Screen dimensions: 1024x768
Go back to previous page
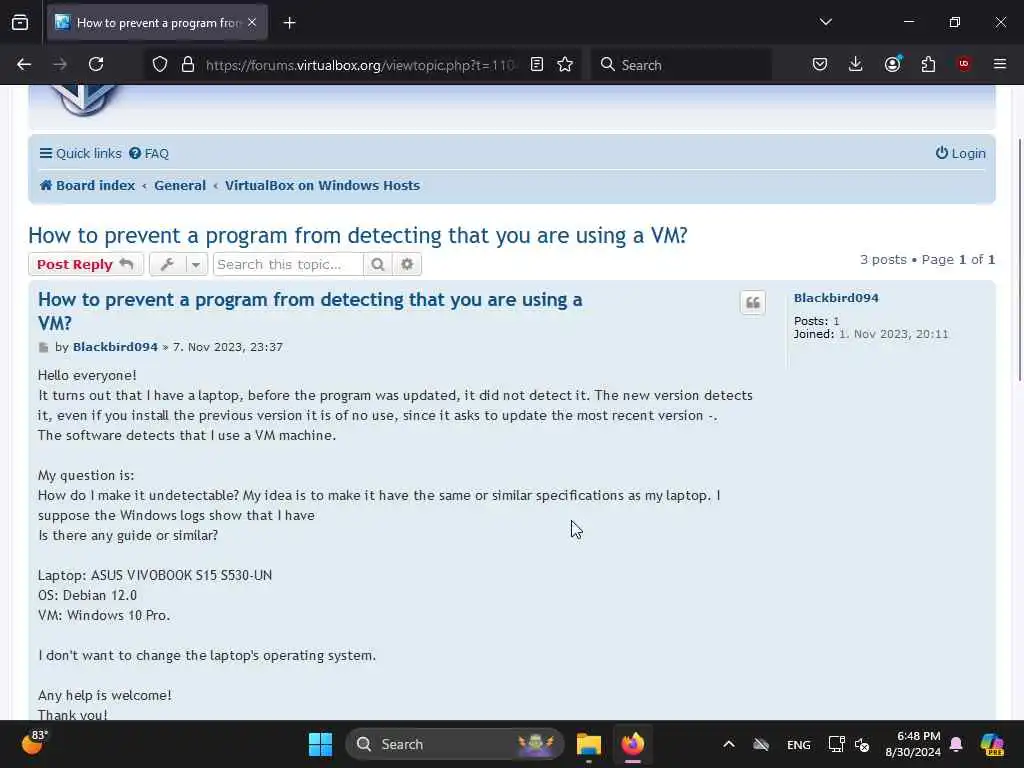point(24,64)
